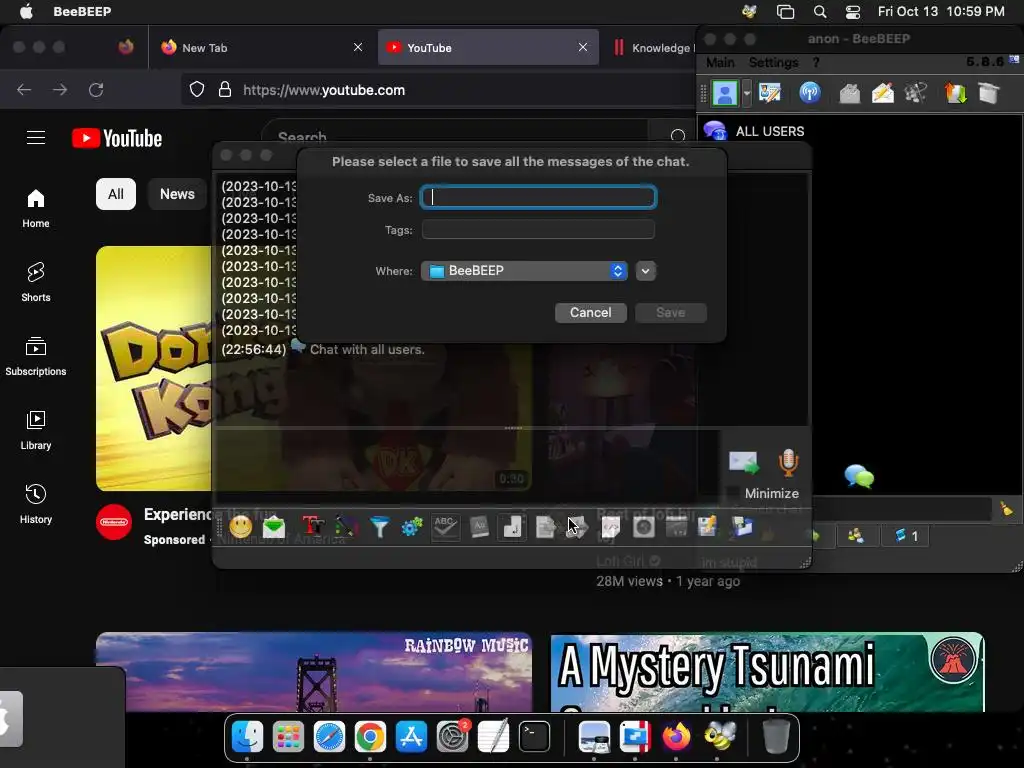Open Library in YouTube sidebar
This screenshot has height=768, width=1024.
click(x=36, y=430)
